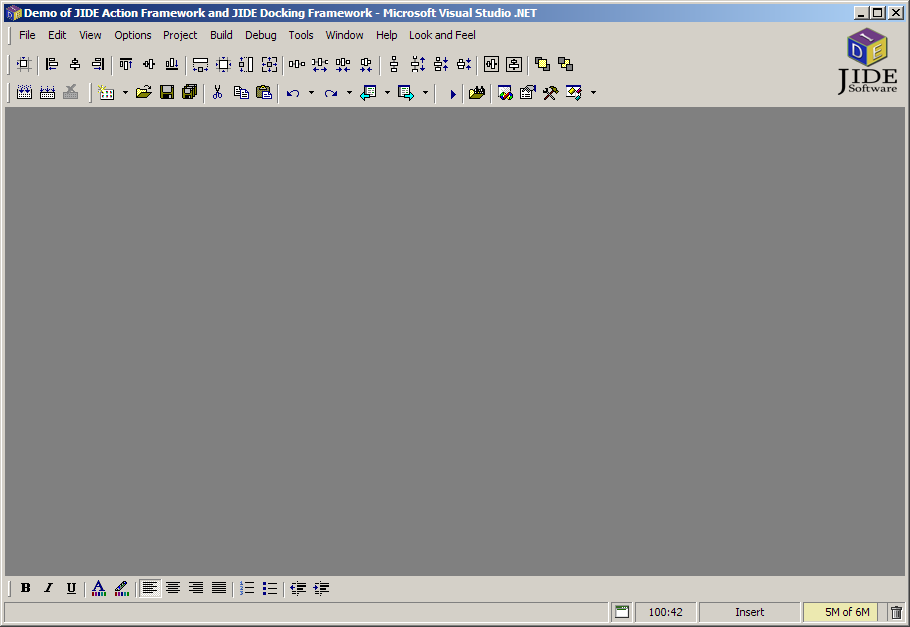Select center text alignment in formatting bar

[173, 588]
